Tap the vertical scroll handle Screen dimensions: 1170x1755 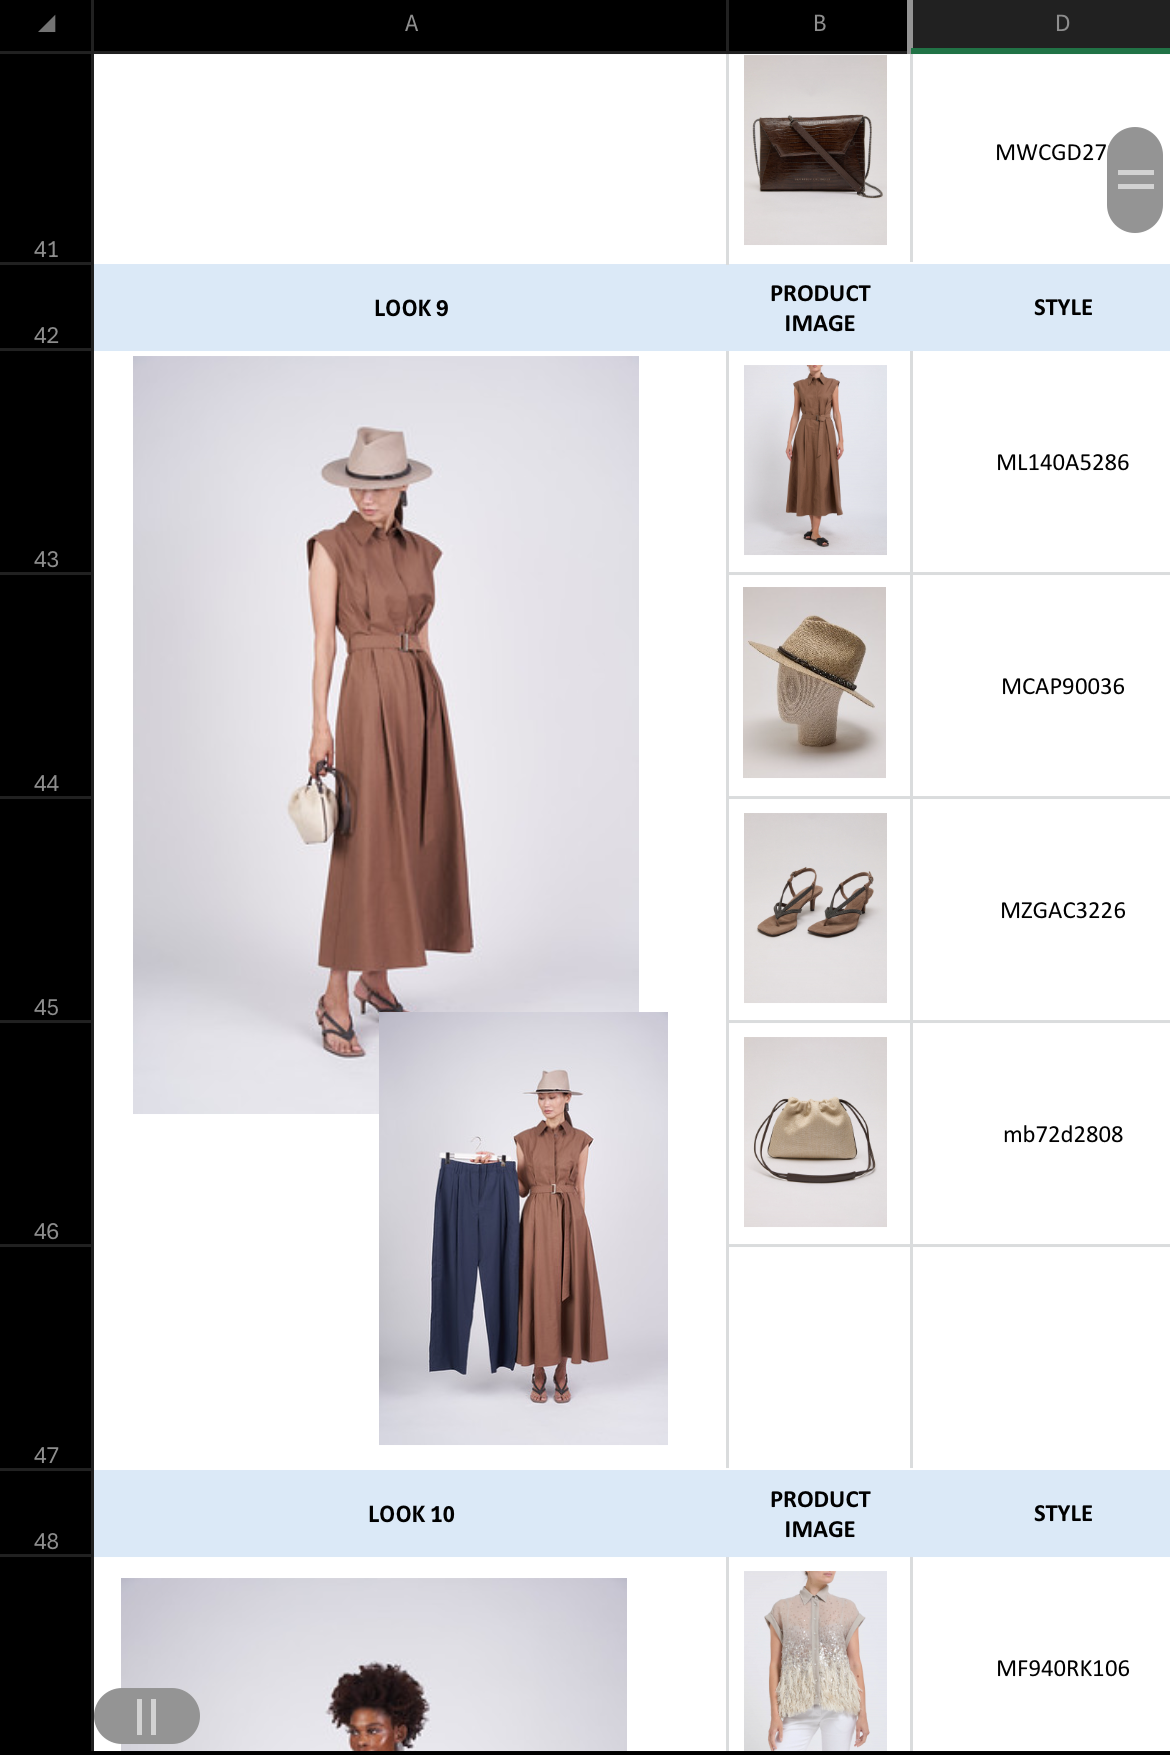1135,180
